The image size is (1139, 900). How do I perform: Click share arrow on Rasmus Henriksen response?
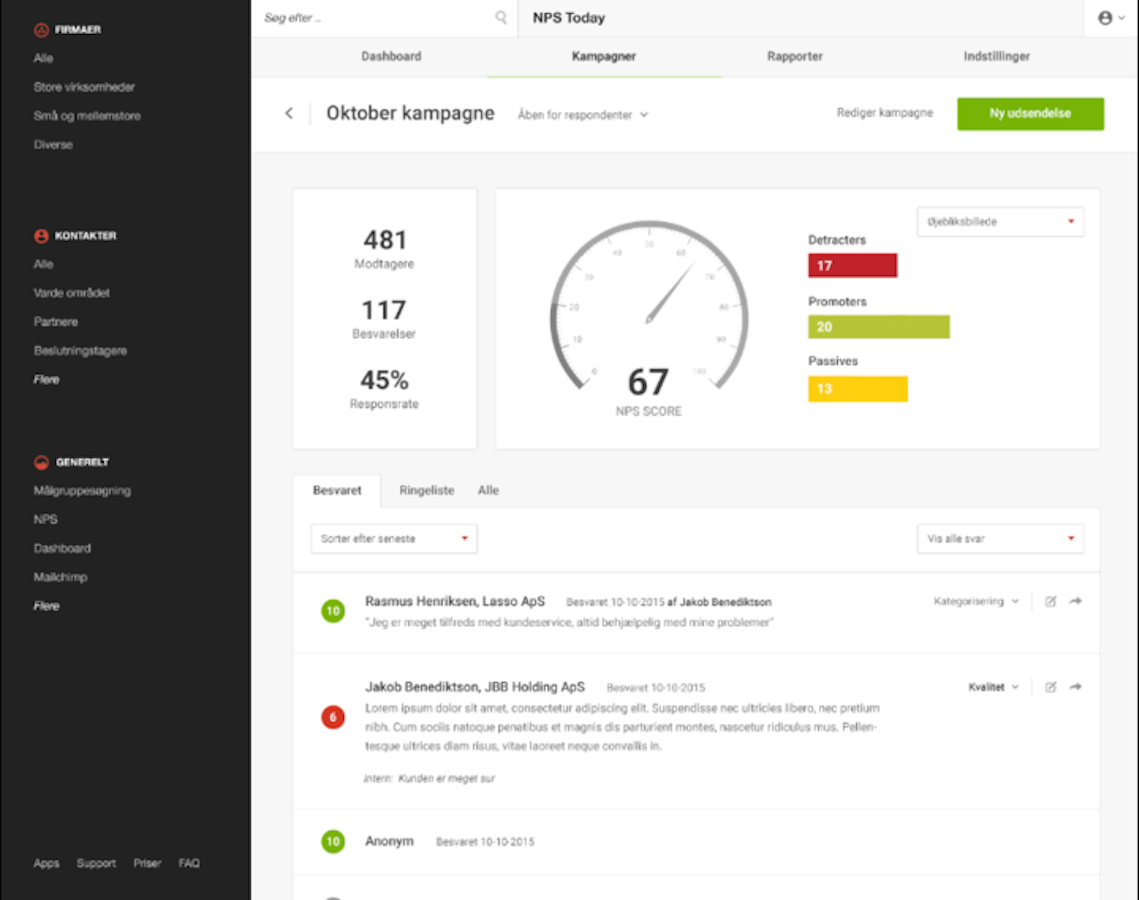coord(1076,602)
